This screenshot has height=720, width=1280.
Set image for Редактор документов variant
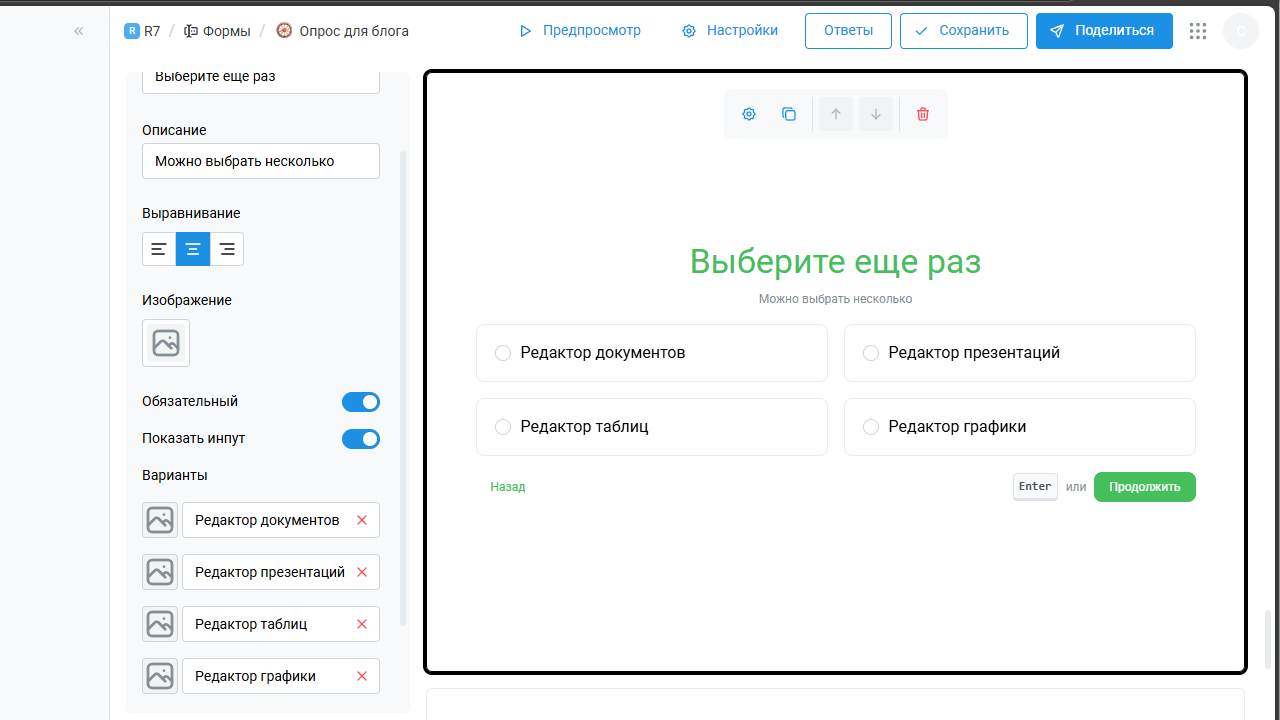click(160, 520)
